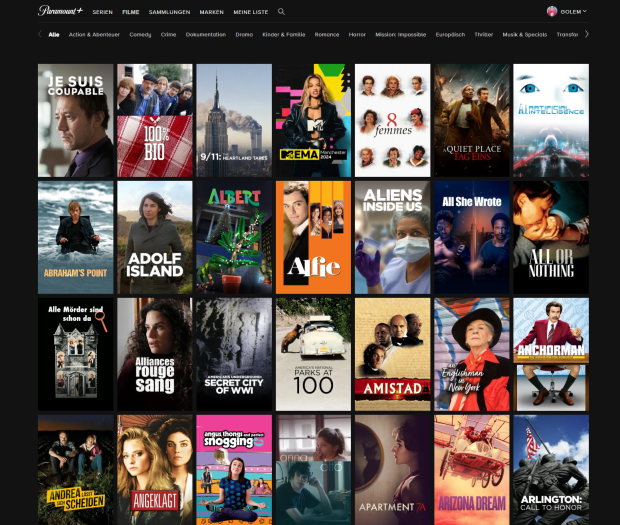Open the Serien menu
The width and height of the screenshot is (620, 525).
click(x=103, y=12)
